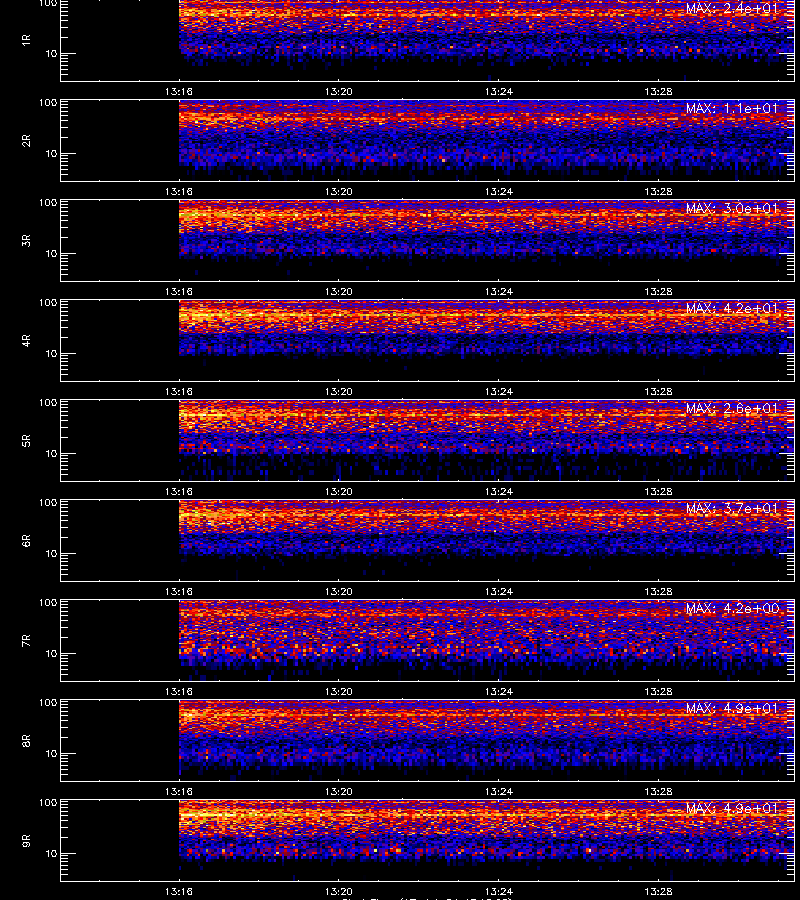The image size is (800, 900).
Task: Click the 4R panel axis label
Action: click(x=26, y=340)
